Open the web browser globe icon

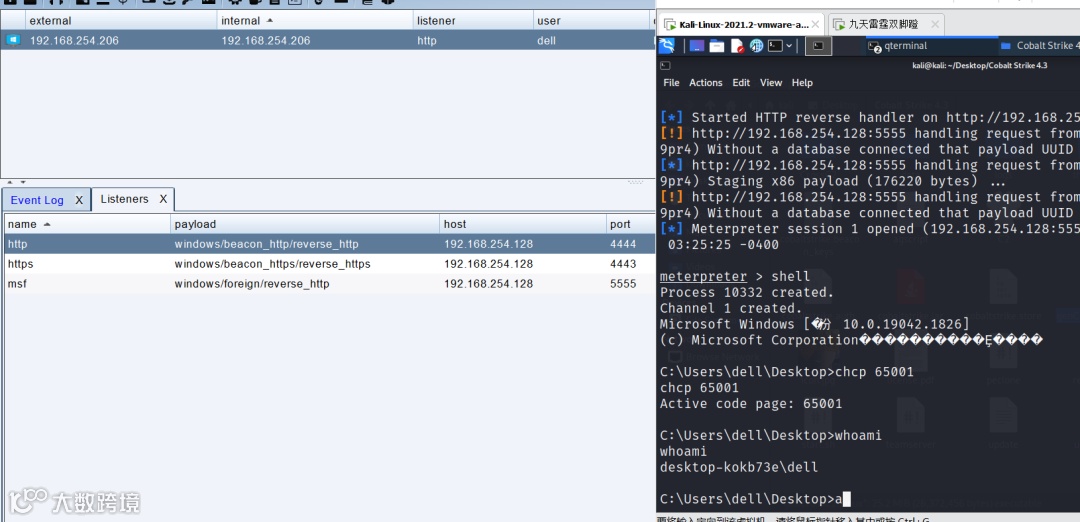(x=756, y=46)
